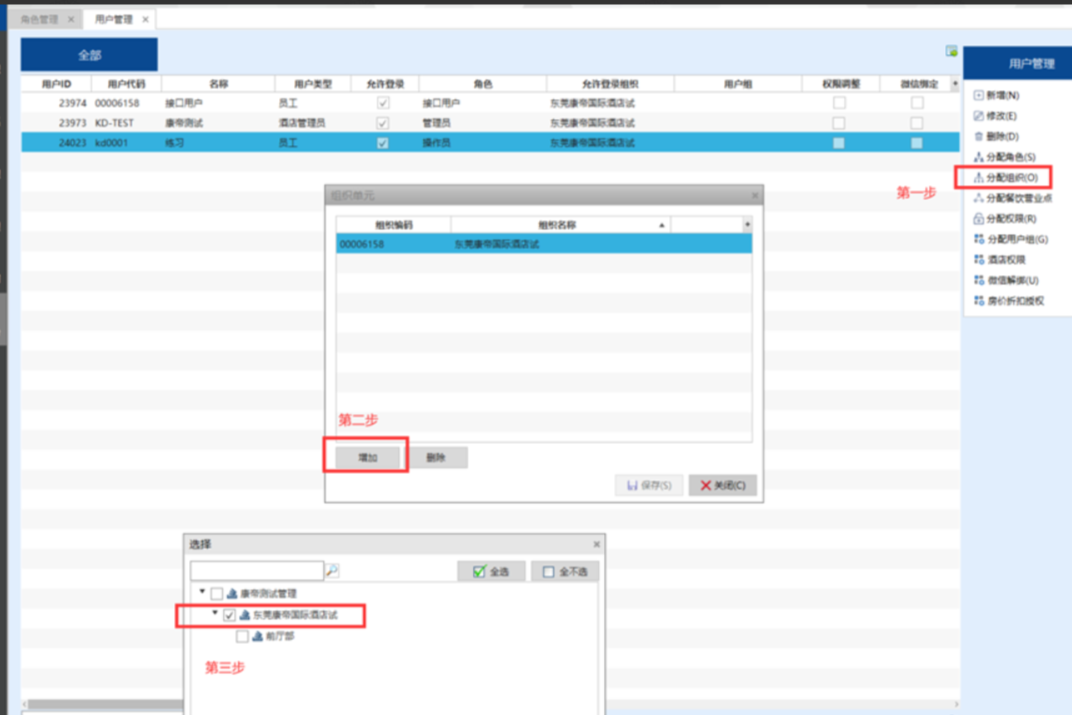The height and width of the screenshot is (715, 1072).
Task: Collapse the 东莞康帝国际酒店试 tree node arrow
Action: point(215,614)
